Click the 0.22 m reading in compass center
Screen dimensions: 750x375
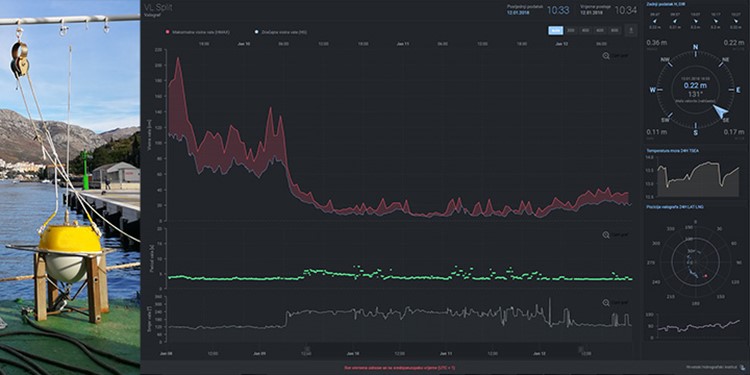(695, 86)
